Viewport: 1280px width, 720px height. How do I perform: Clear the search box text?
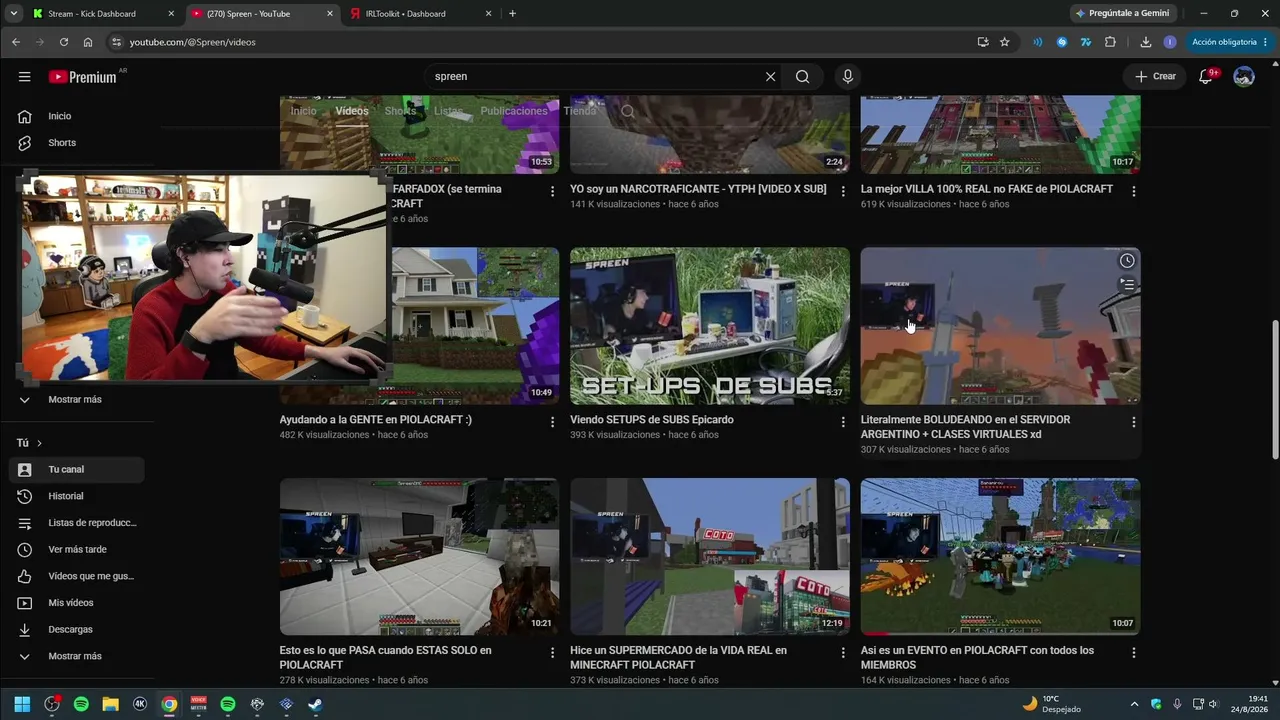770,77
